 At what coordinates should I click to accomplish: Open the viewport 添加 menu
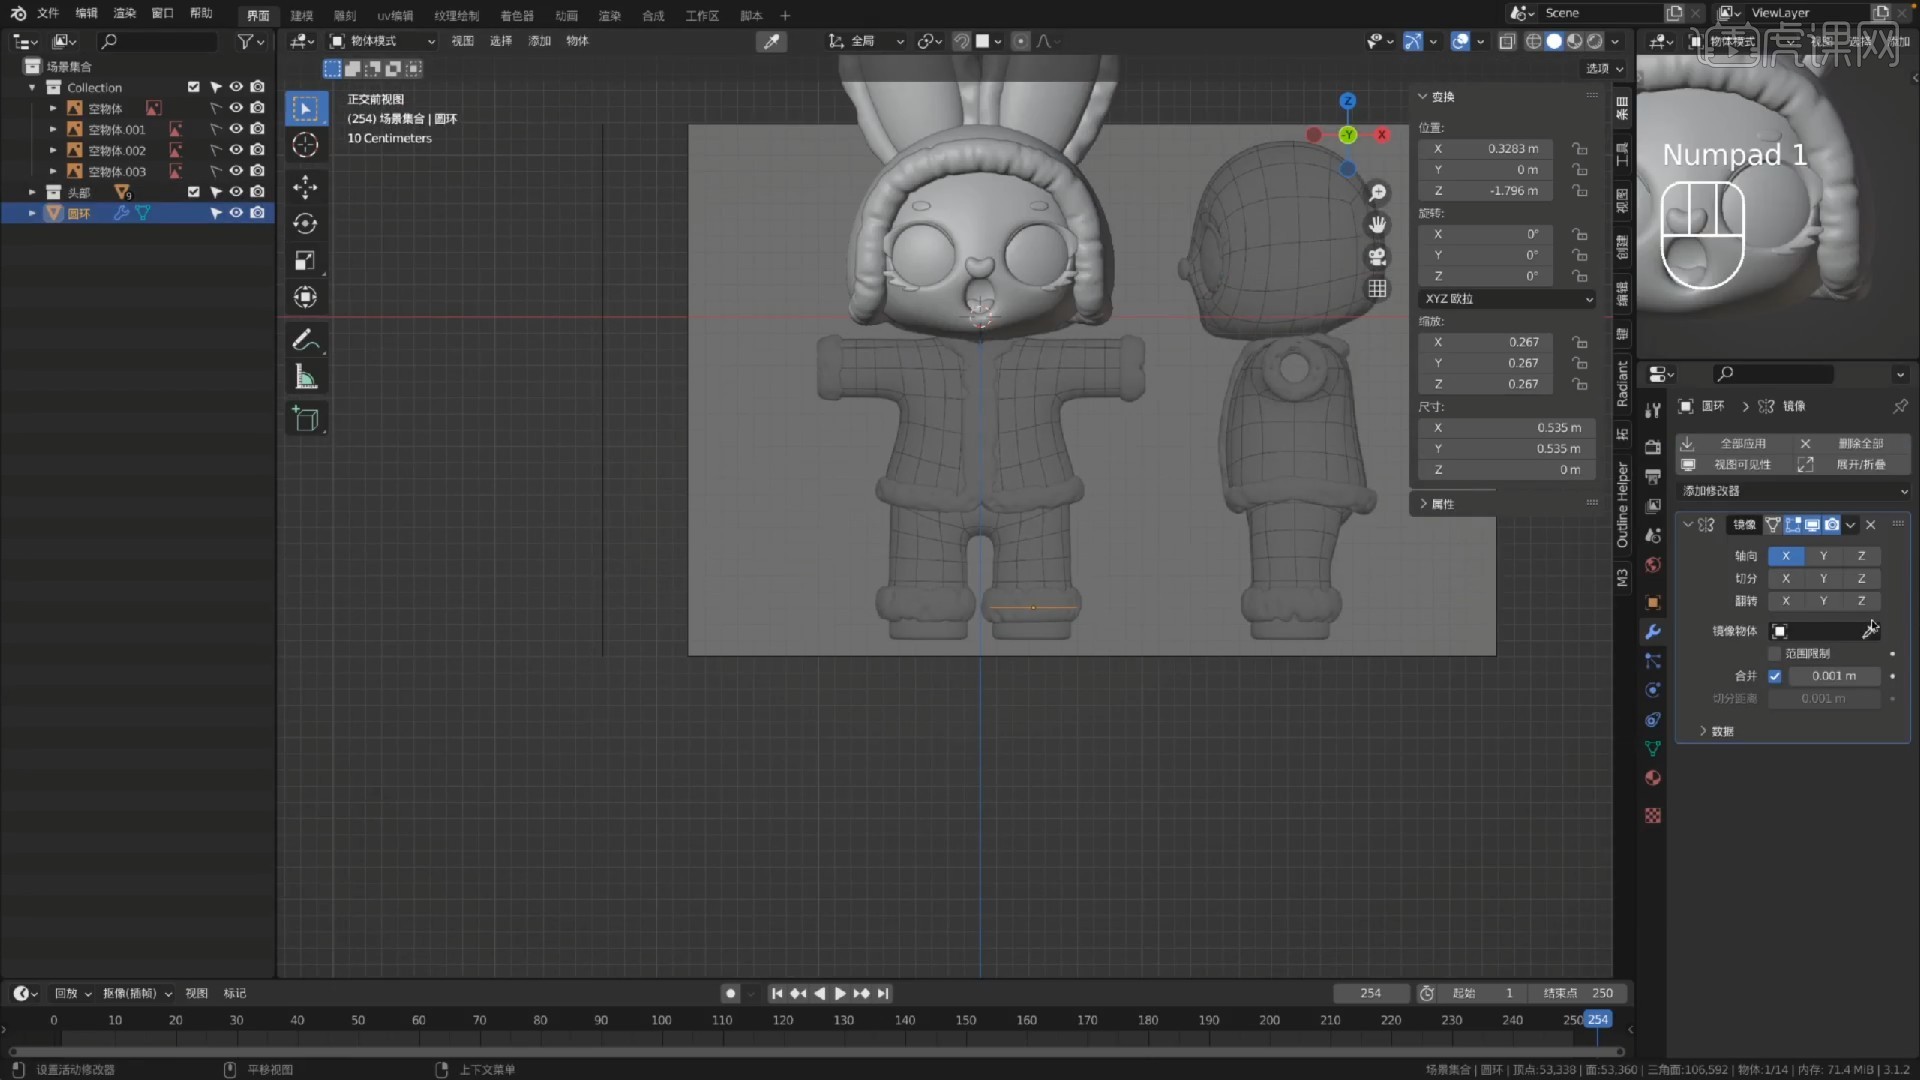click(x=539, y=41)
